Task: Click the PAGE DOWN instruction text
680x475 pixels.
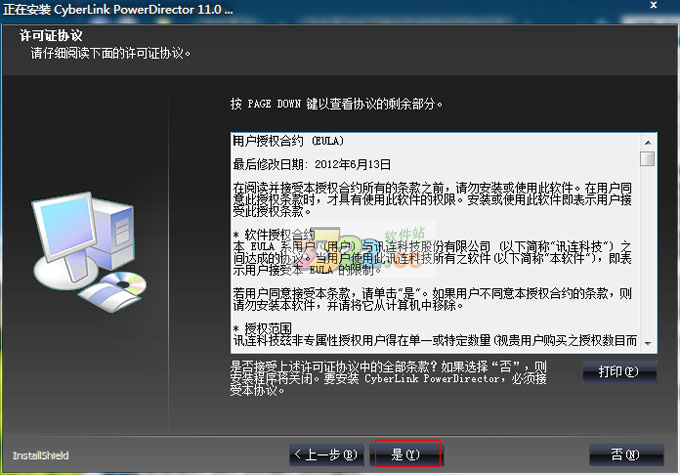Action: tap(336, 104)
